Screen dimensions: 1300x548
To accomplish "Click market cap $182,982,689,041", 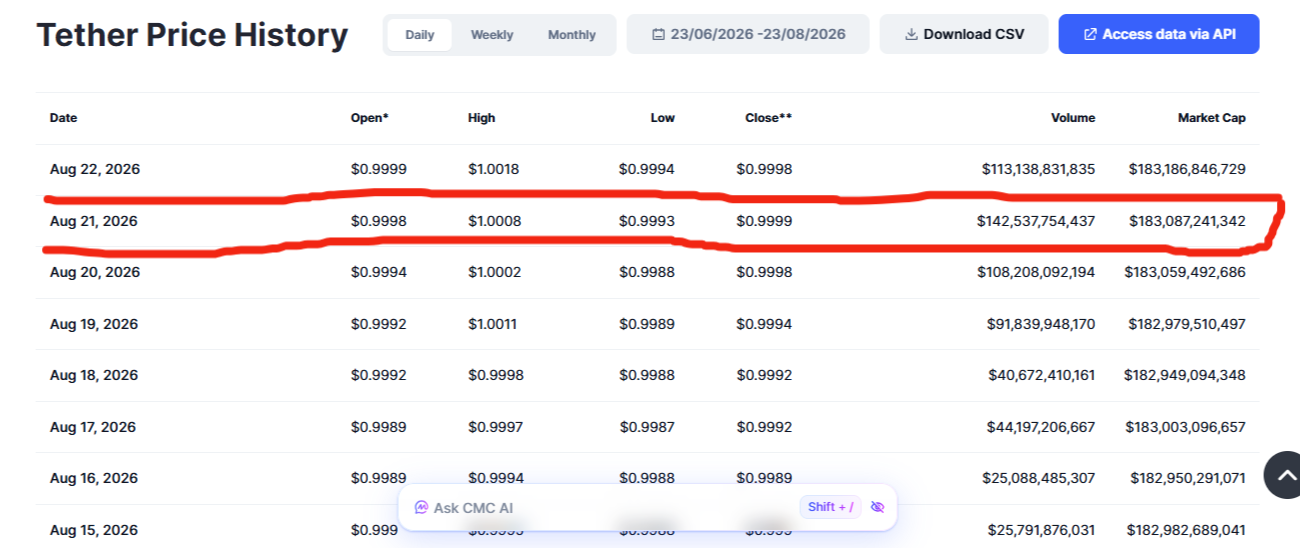I will click(1186, 530).
